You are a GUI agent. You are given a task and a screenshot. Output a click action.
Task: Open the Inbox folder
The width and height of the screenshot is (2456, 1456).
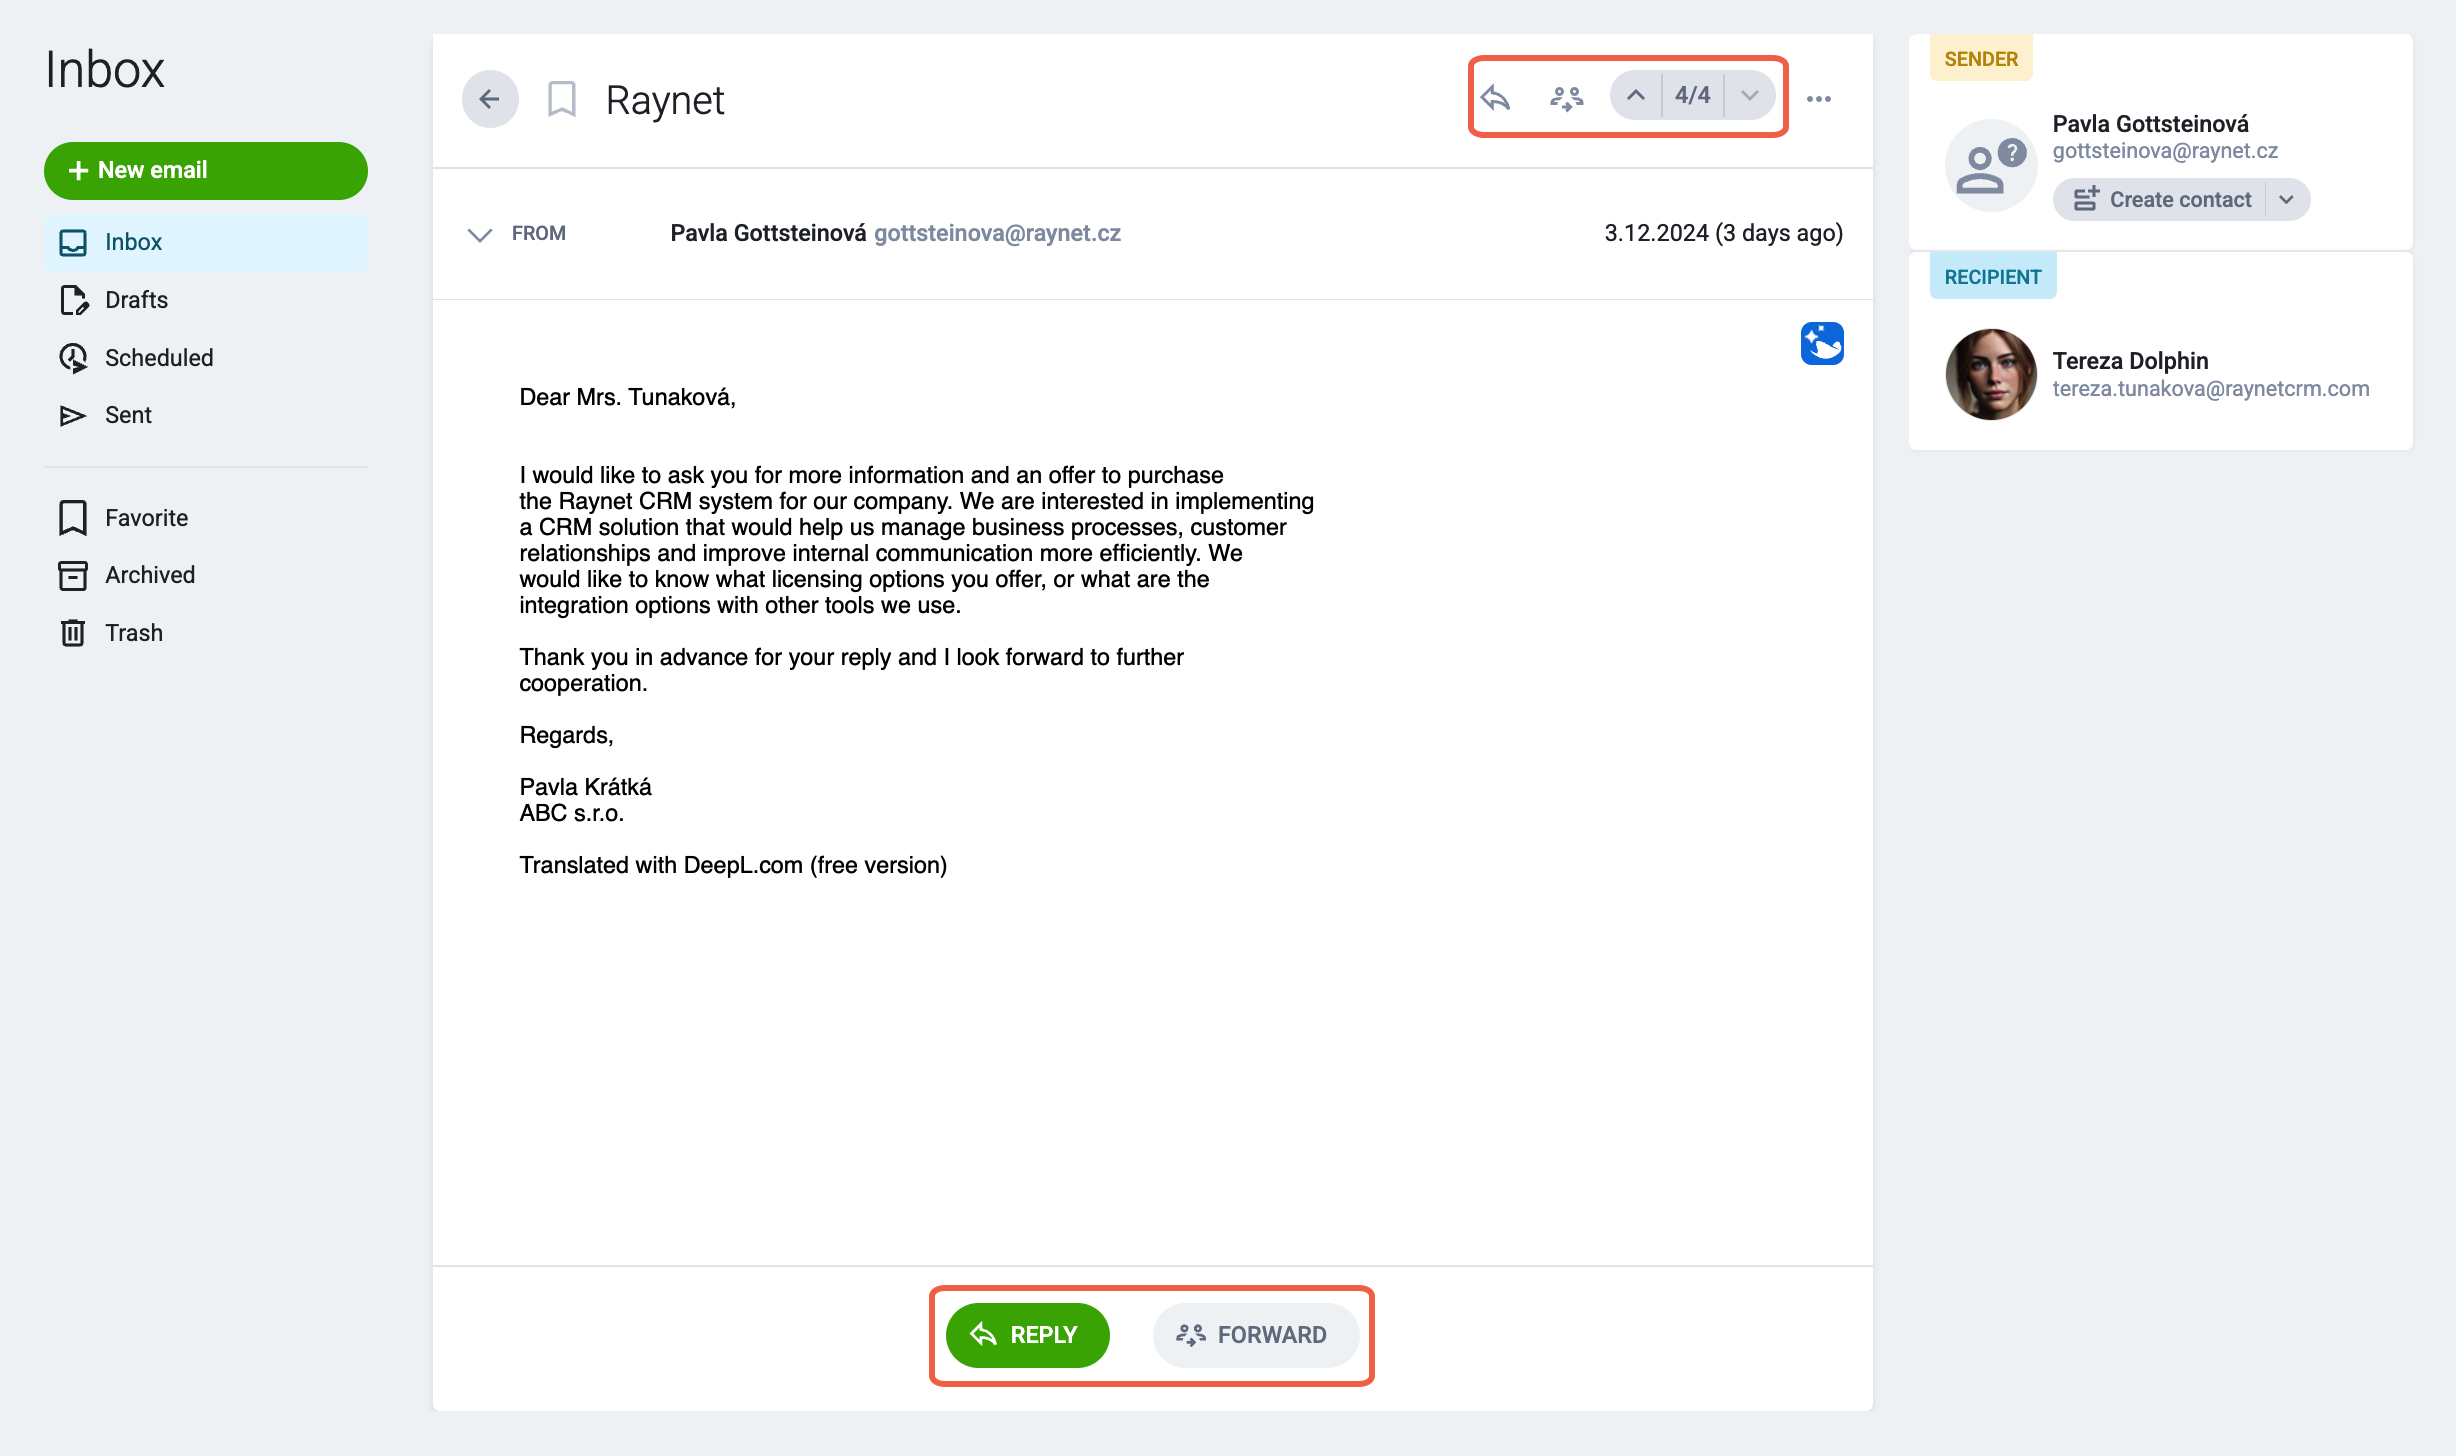click(x=206, y=242)
